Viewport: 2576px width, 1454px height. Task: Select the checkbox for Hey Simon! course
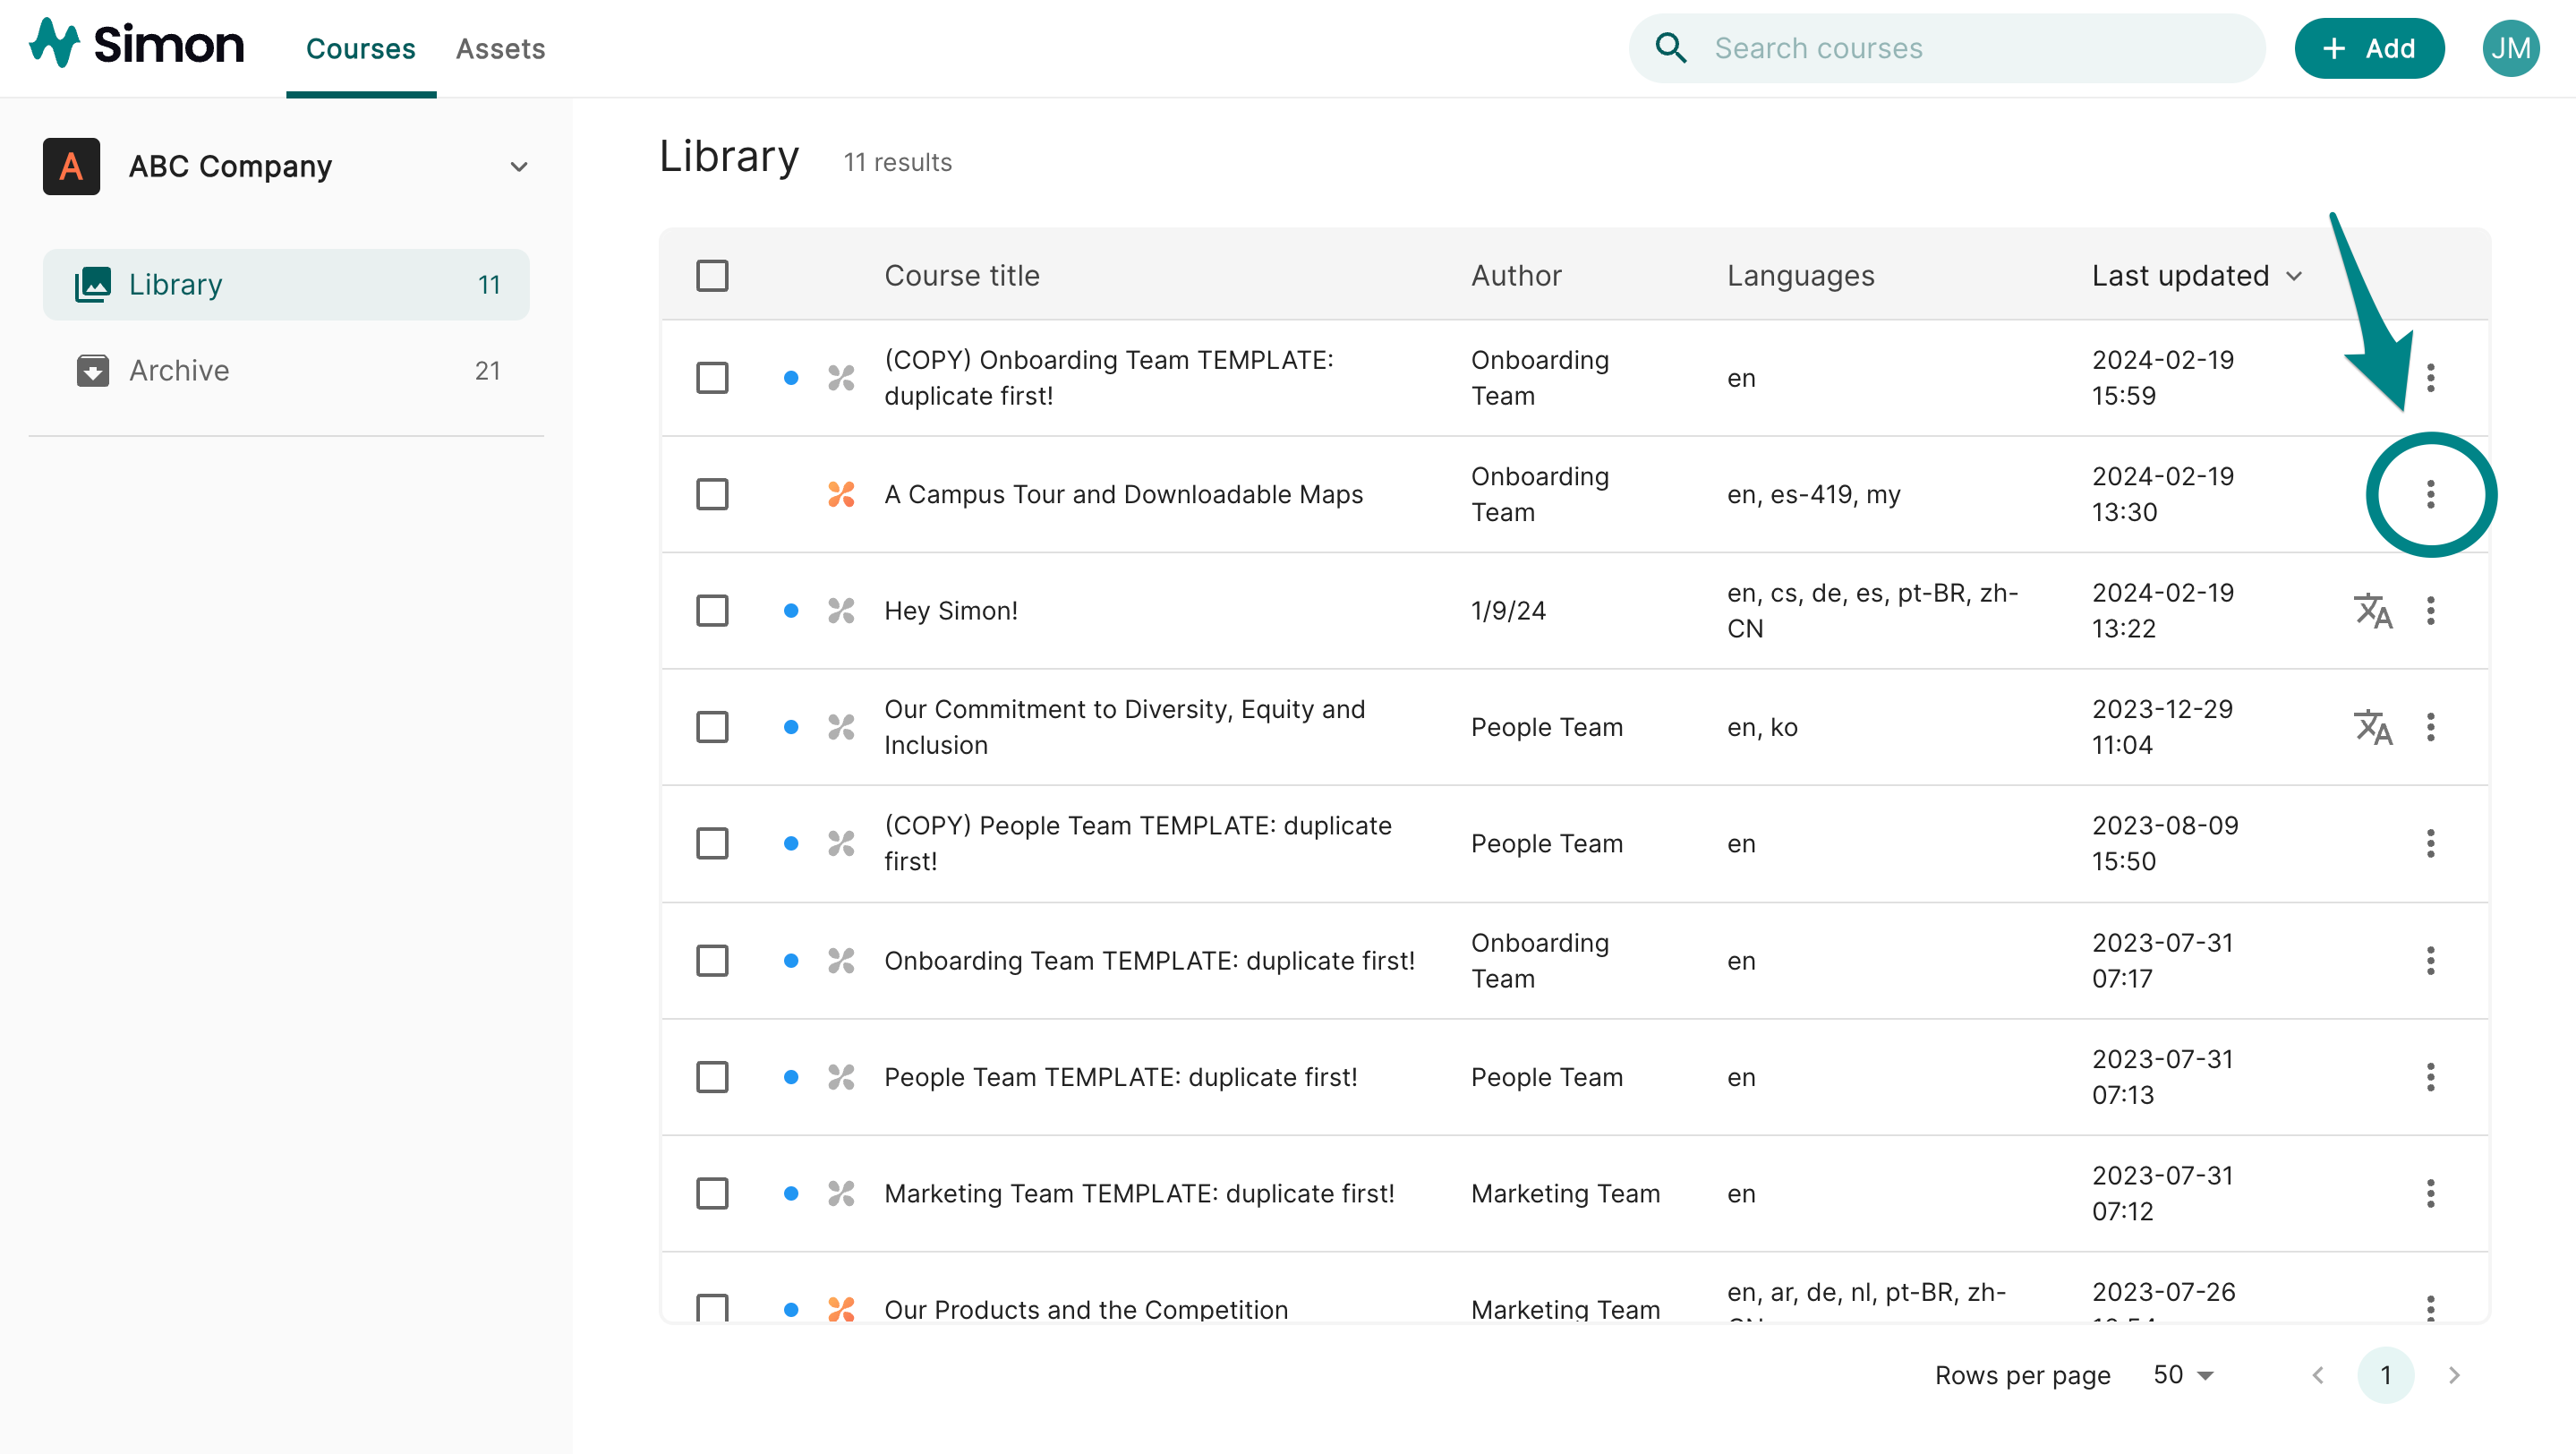[712, 611]
